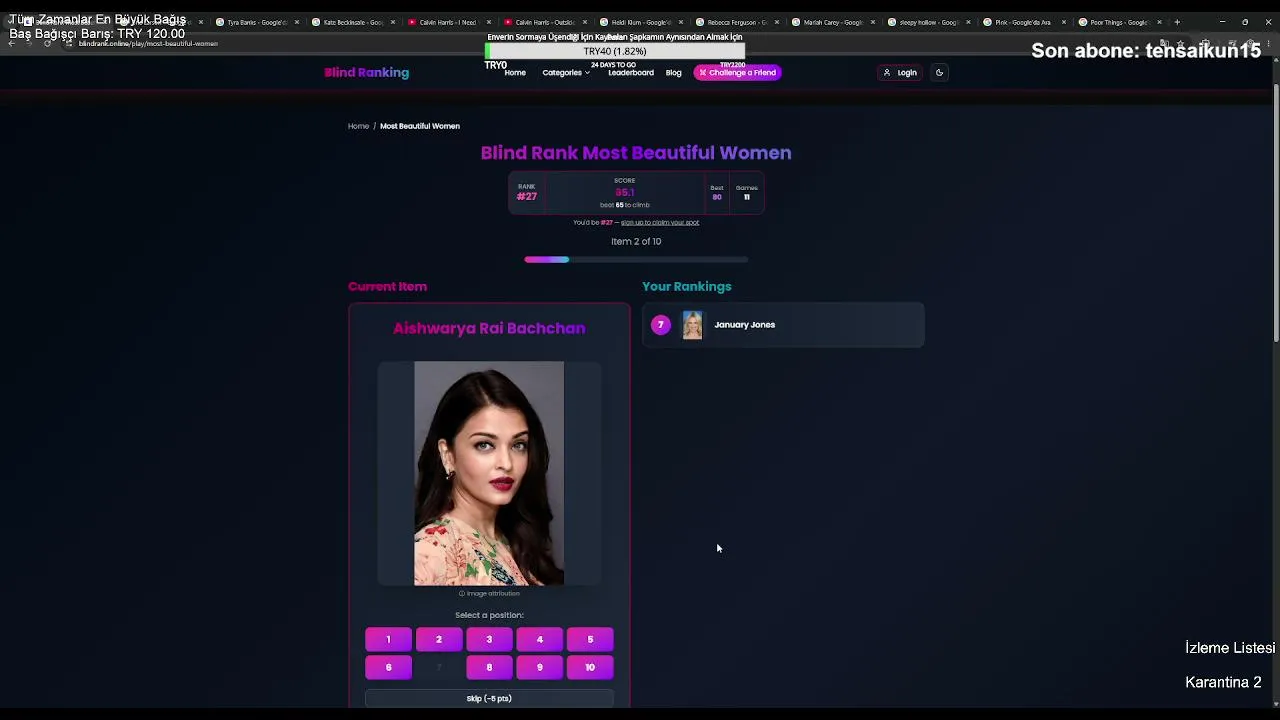Click the item progress bar
Image resolution: width=1280 pixels, height=720 pixels.
point(636,260)
